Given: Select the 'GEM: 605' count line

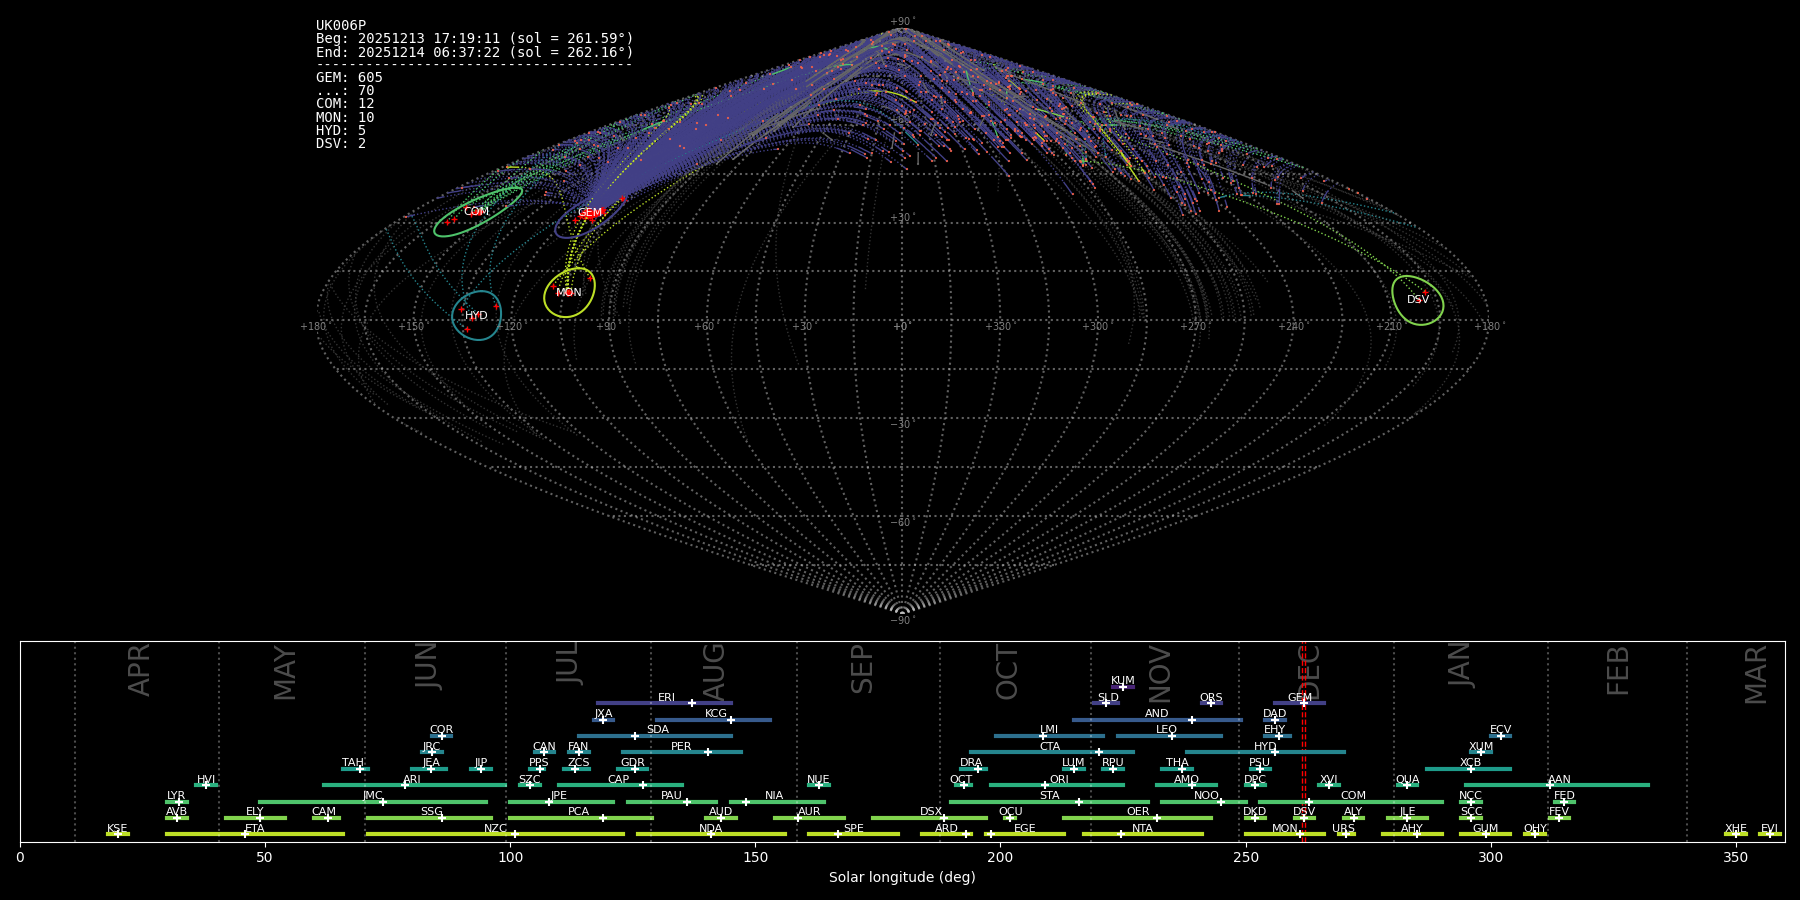Looking at the screenshot, I should pyautogui.click(x=349, y=78).
